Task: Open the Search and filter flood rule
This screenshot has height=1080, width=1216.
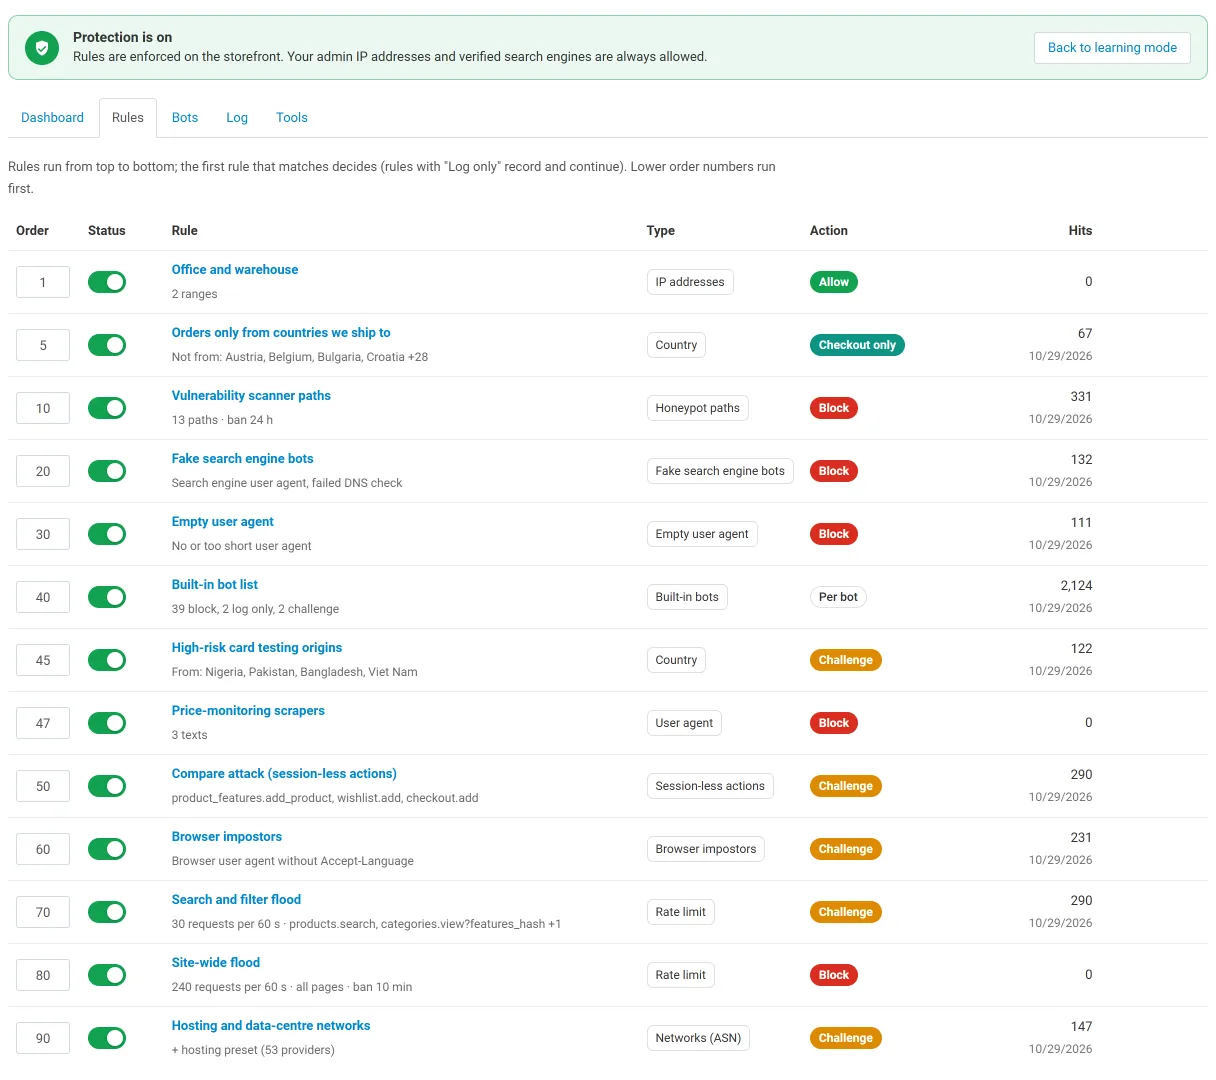Action: tap(236, 900)
